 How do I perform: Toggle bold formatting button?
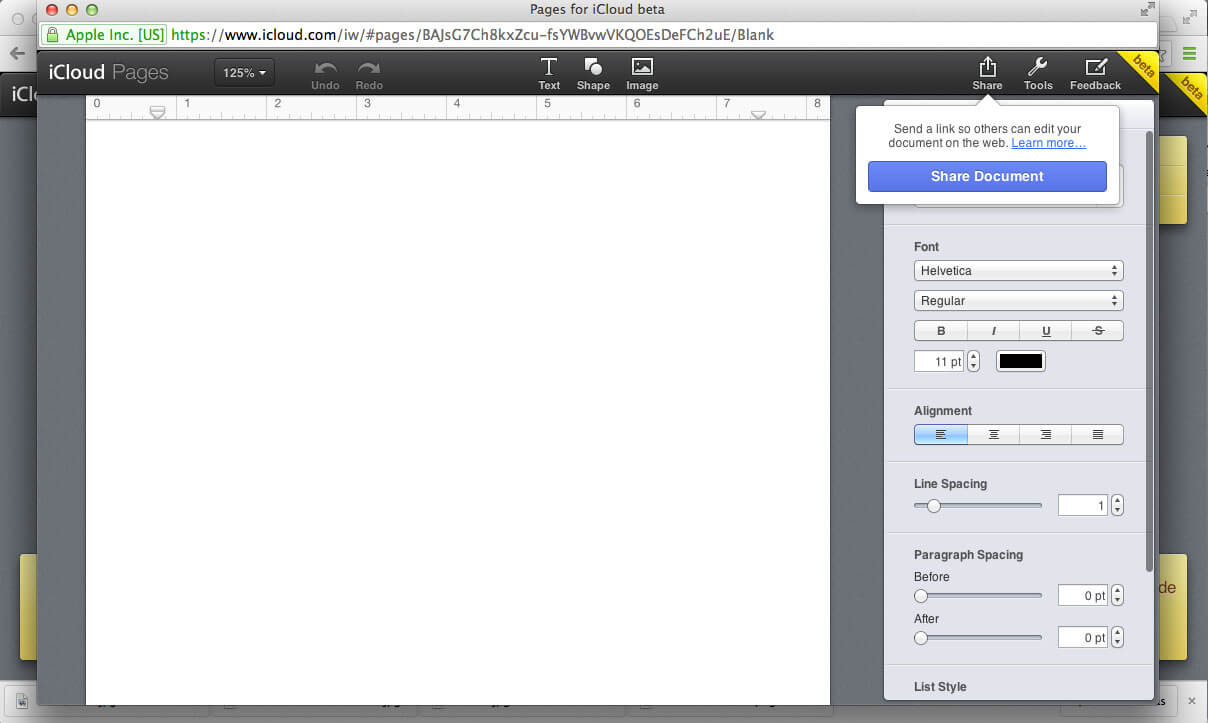coord(941,331)
